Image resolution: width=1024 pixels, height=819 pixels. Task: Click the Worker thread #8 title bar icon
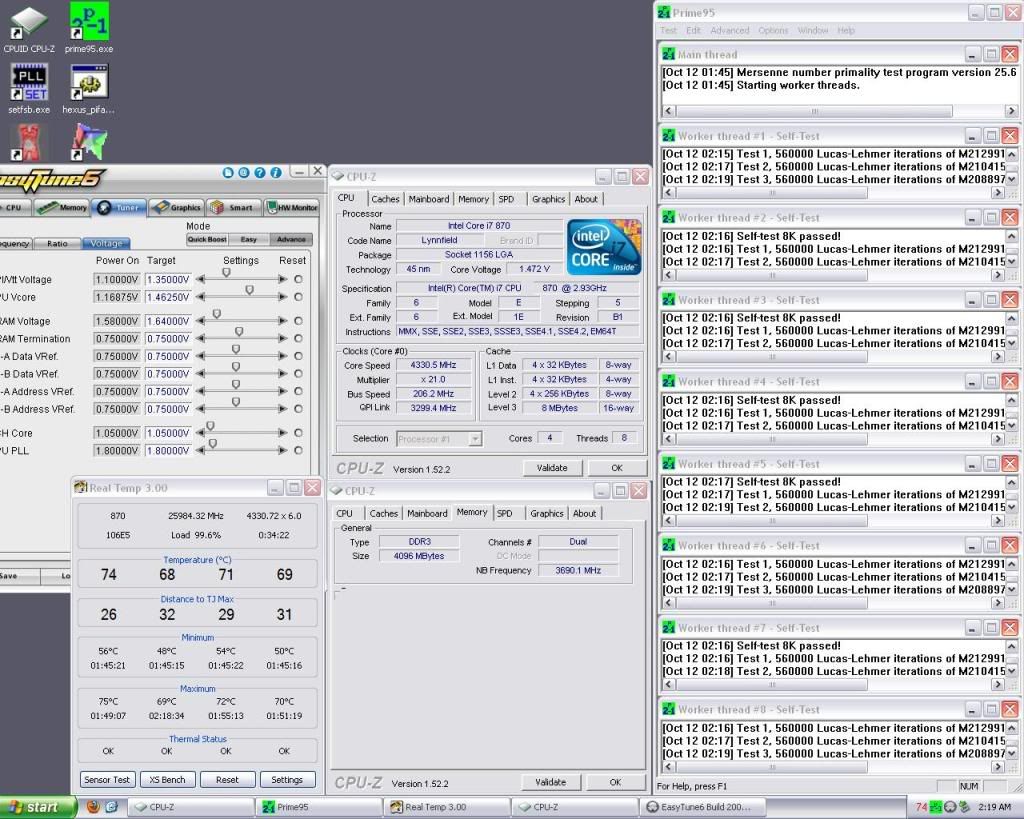click(x=669, y=709)
